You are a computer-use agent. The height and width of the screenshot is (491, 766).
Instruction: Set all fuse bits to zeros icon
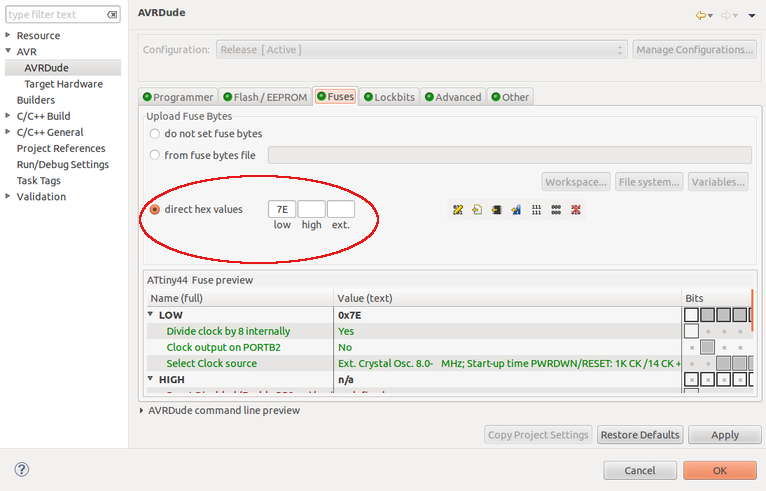tap(555, 210)
